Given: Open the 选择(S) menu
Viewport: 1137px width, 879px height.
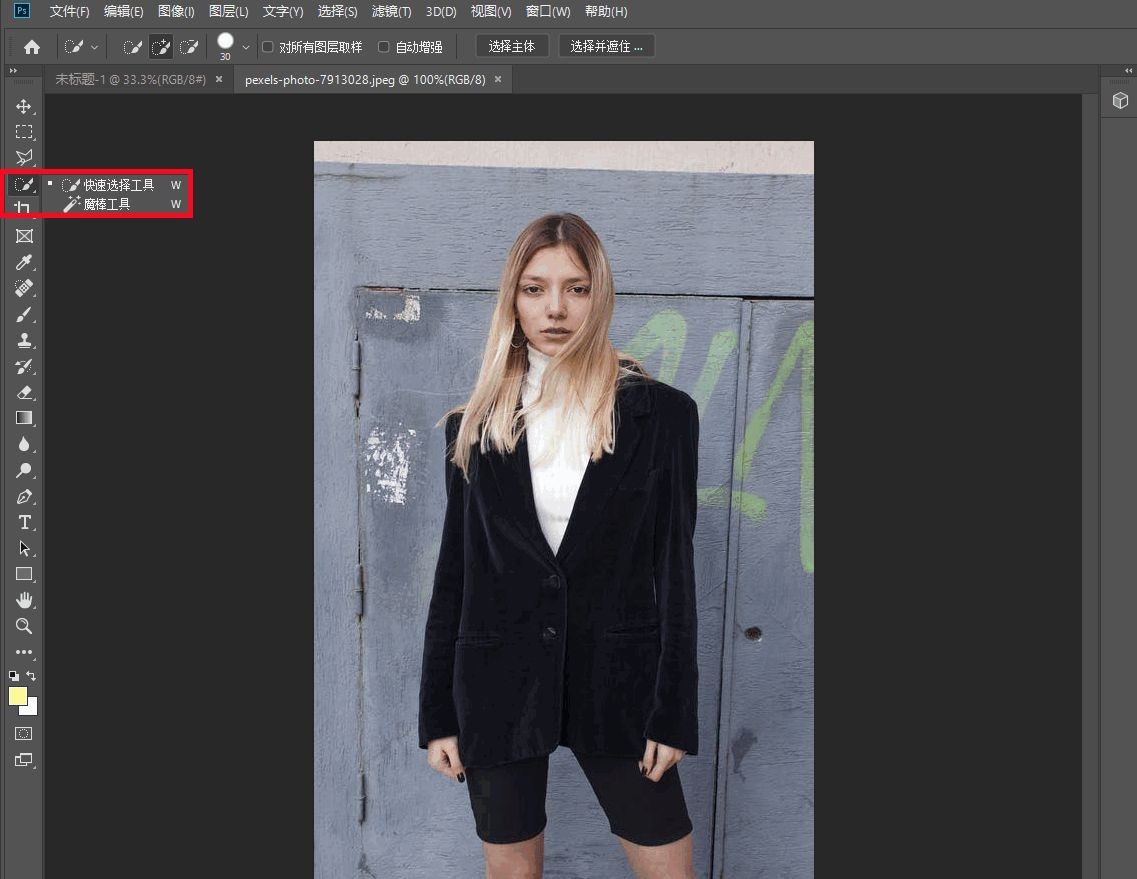Looking at the screenshot, I should click(337, 11).
